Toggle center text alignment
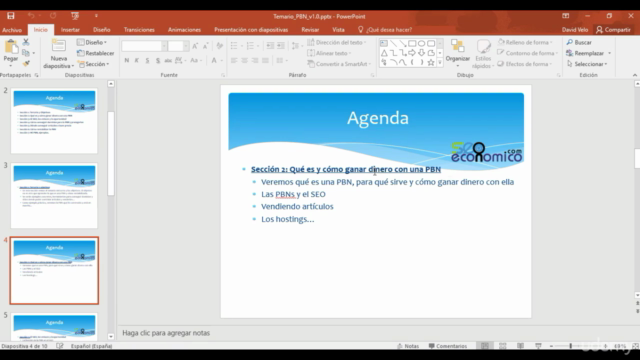640x360 pixels. click(x=244, y=60)
